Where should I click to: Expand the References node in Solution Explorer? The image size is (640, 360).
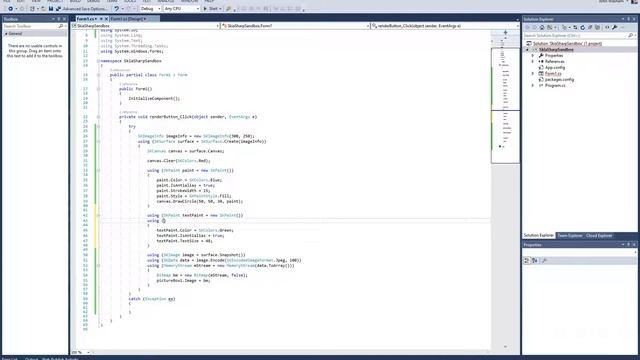click(x=533, y=62)
